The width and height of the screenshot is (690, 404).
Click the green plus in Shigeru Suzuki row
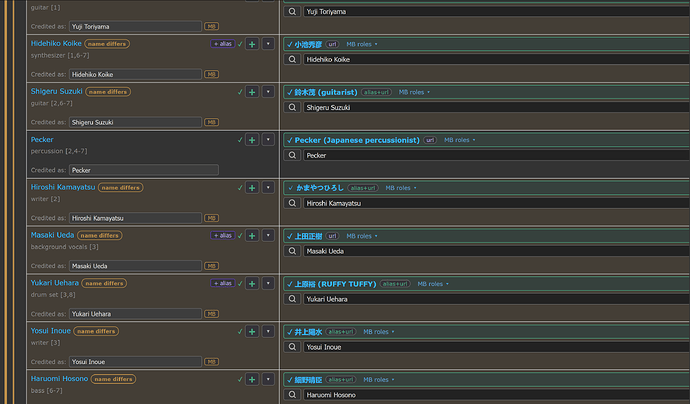[x=252, y=92]
